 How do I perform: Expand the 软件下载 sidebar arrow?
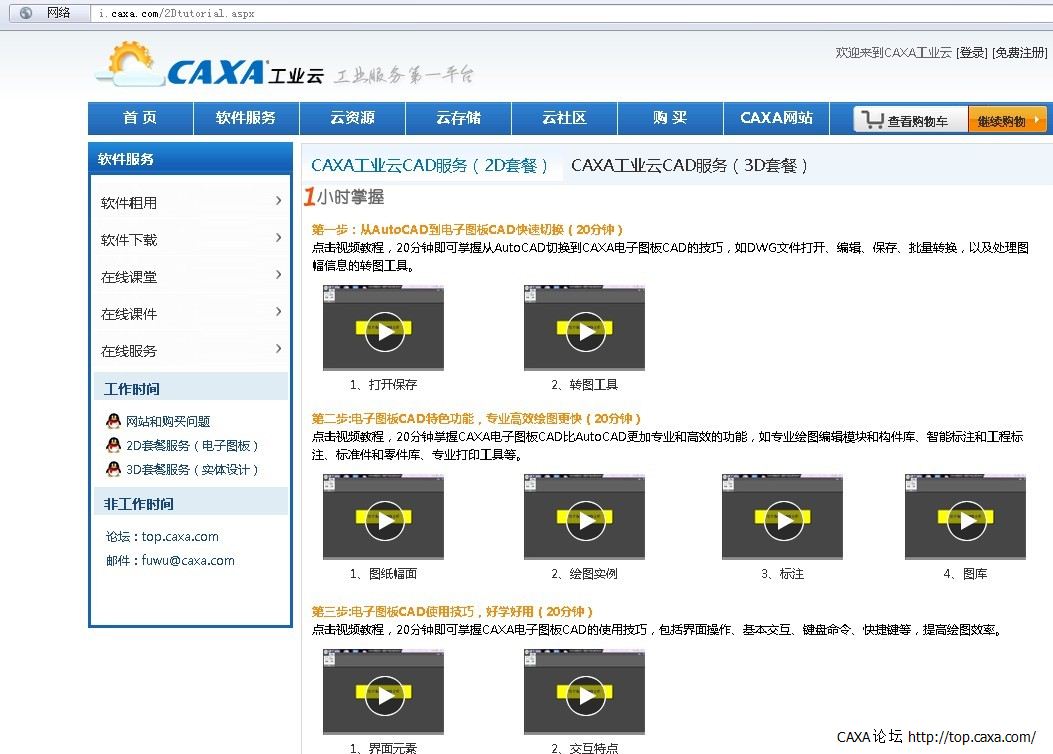click(x=279, y=238)
